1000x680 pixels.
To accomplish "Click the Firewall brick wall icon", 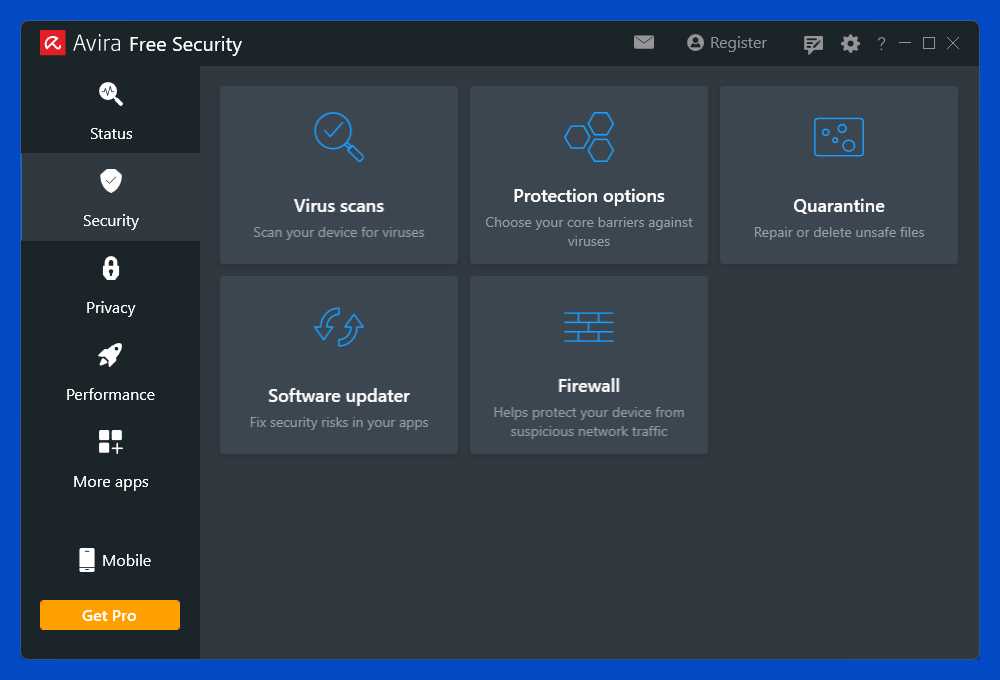I will [x=589, y=327].
